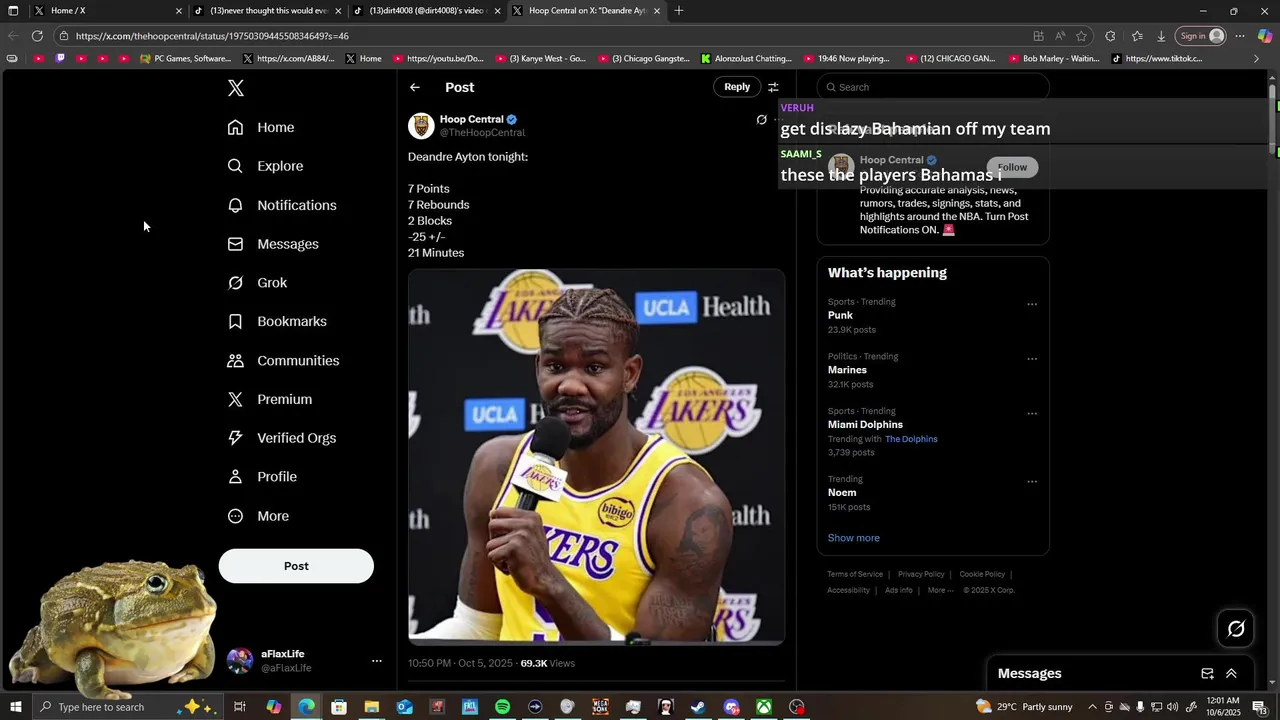Viewport: 1280px width, 720px height.
Task: Open Miami Dolphins trend
Action: pos(865,425)
